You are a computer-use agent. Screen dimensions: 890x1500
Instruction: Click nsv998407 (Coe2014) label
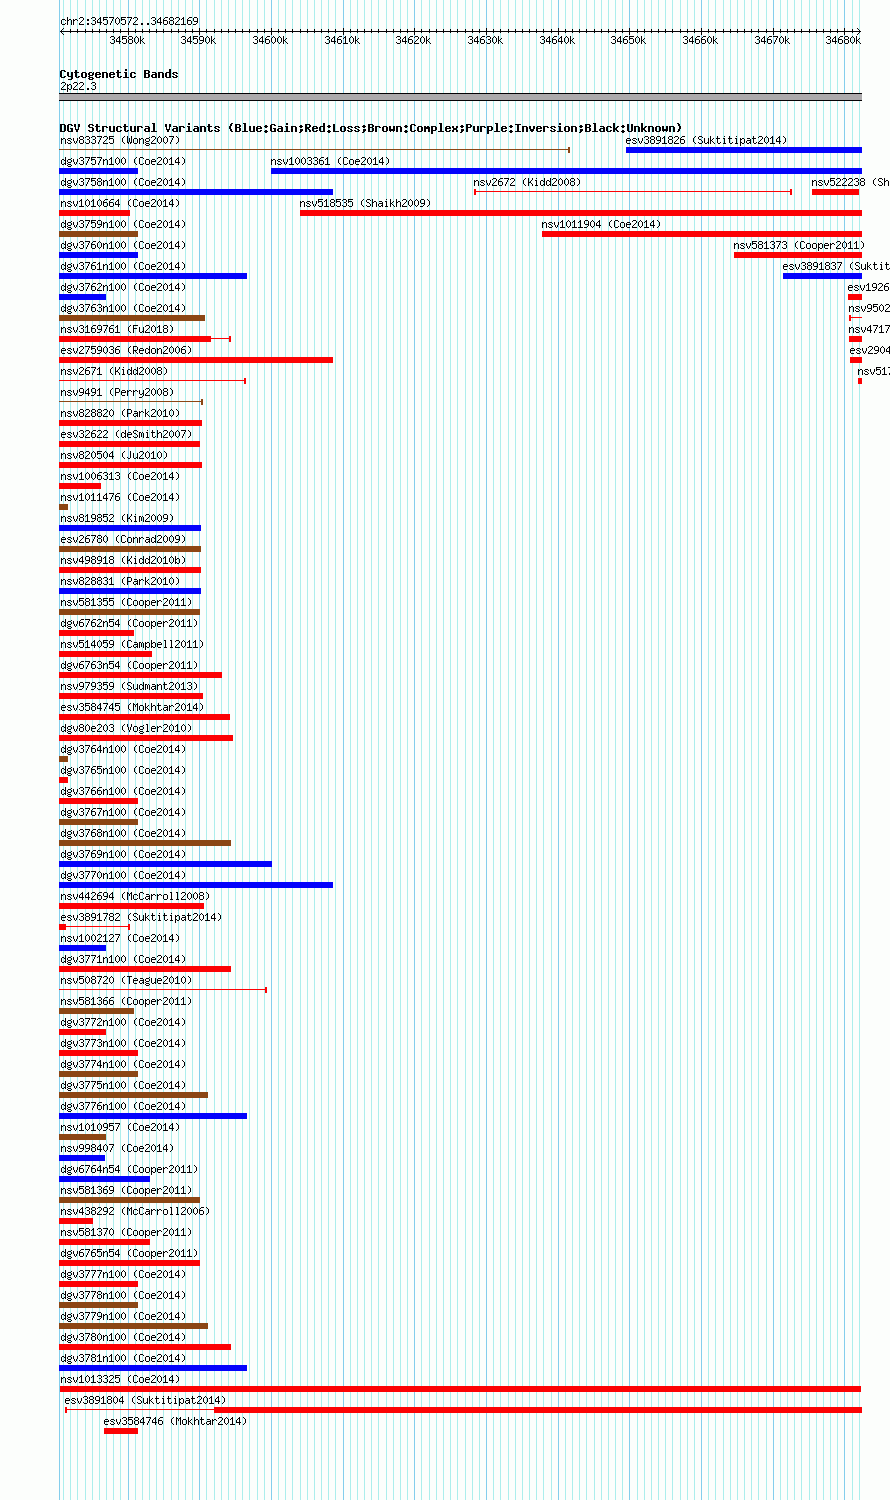pyautogui.click(x=117, y=1148)
